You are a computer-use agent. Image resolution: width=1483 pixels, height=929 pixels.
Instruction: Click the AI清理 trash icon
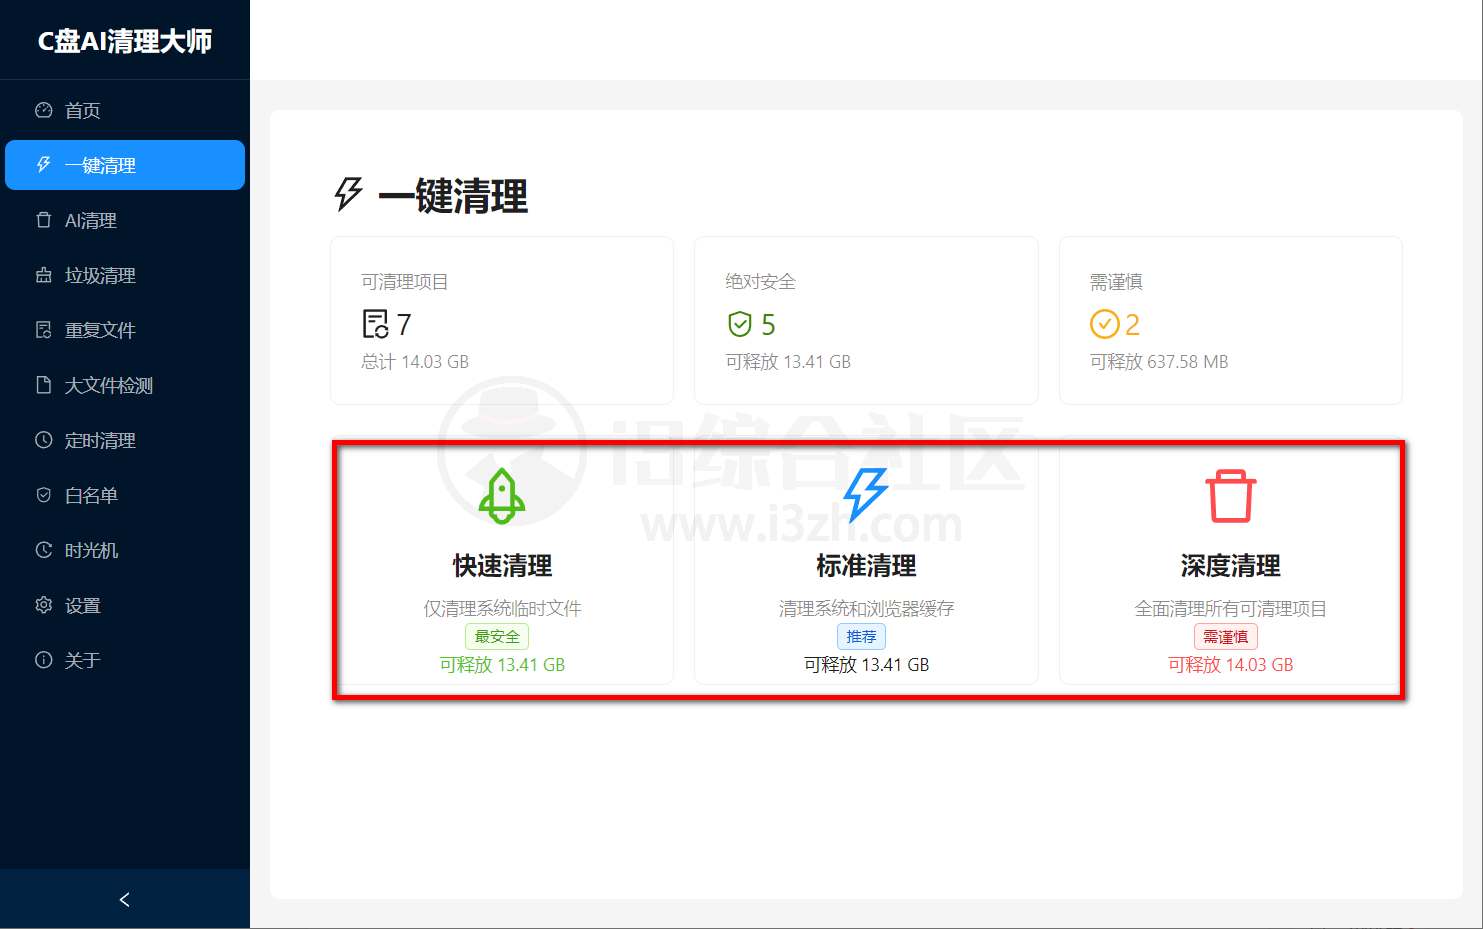(42, 219)
